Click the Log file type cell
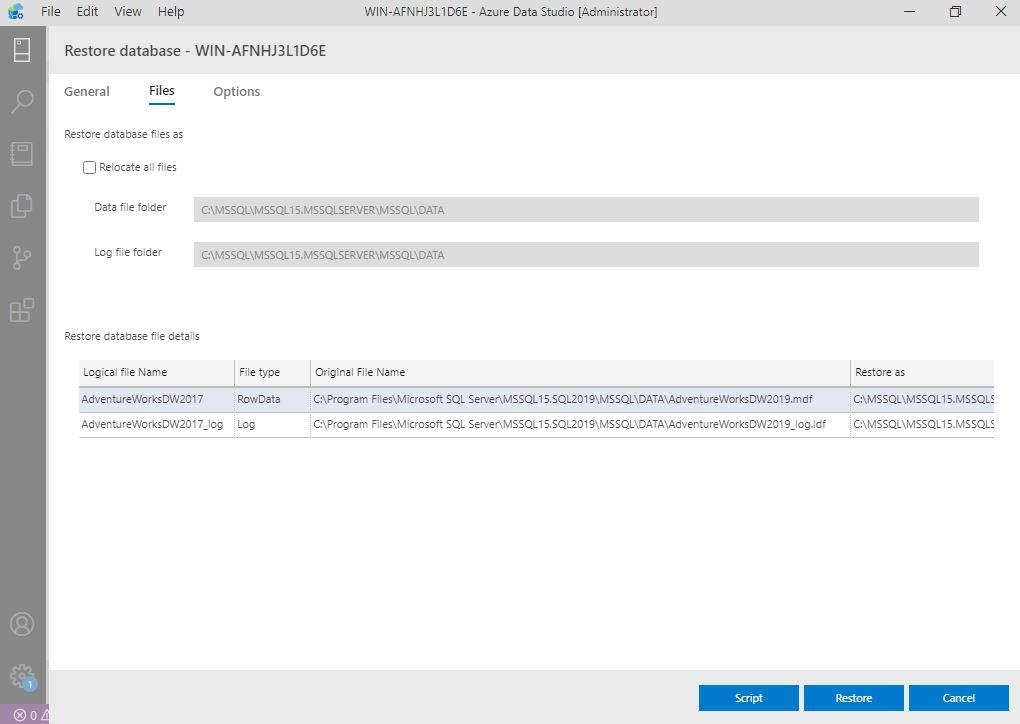This screenshot has width=1020, height=724. (272, 425)
